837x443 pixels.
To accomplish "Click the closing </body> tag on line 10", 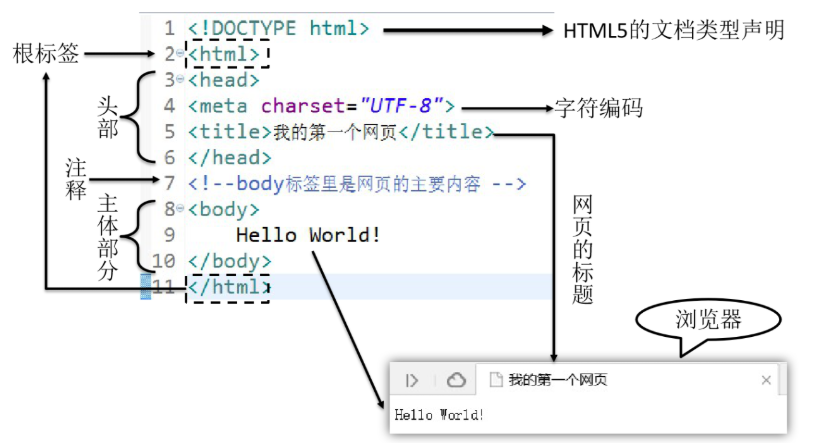I will pyautogui.click(x=230, y=261).
